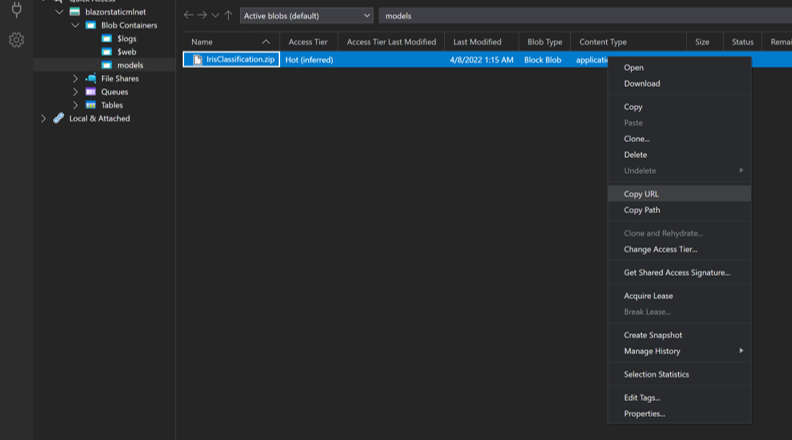Viewport: 792px width, 440px height.
Task: Choose Clone... from the context menu
Action: click(679, 139)
